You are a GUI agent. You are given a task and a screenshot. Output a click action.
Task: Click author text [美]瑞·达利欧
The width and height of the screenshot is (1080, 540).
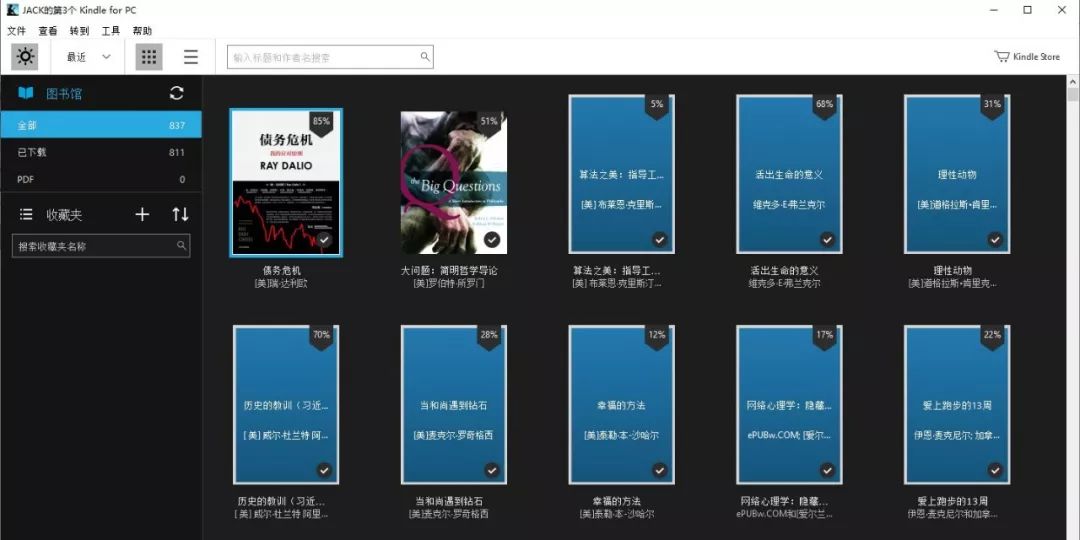281,283
